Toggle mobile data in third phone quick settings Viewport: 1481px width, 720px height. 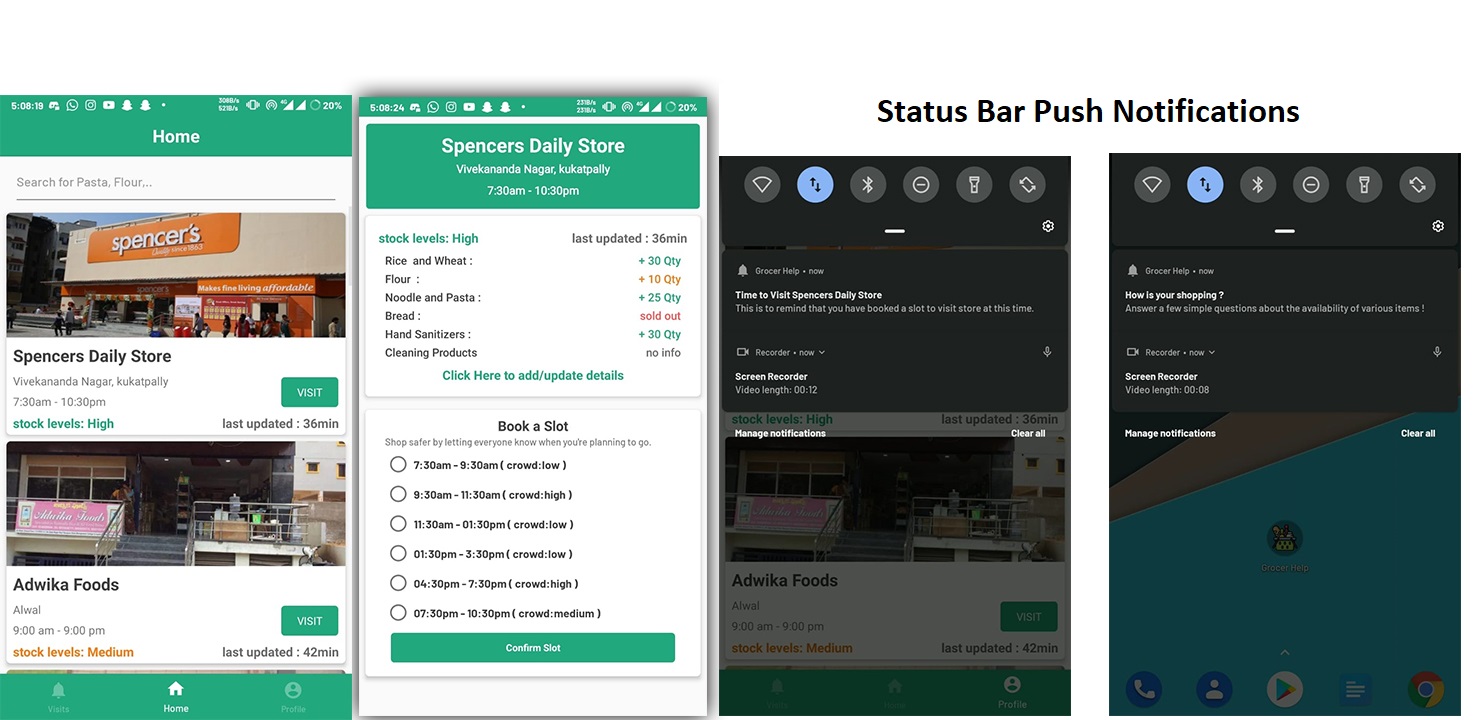[815, 184]
